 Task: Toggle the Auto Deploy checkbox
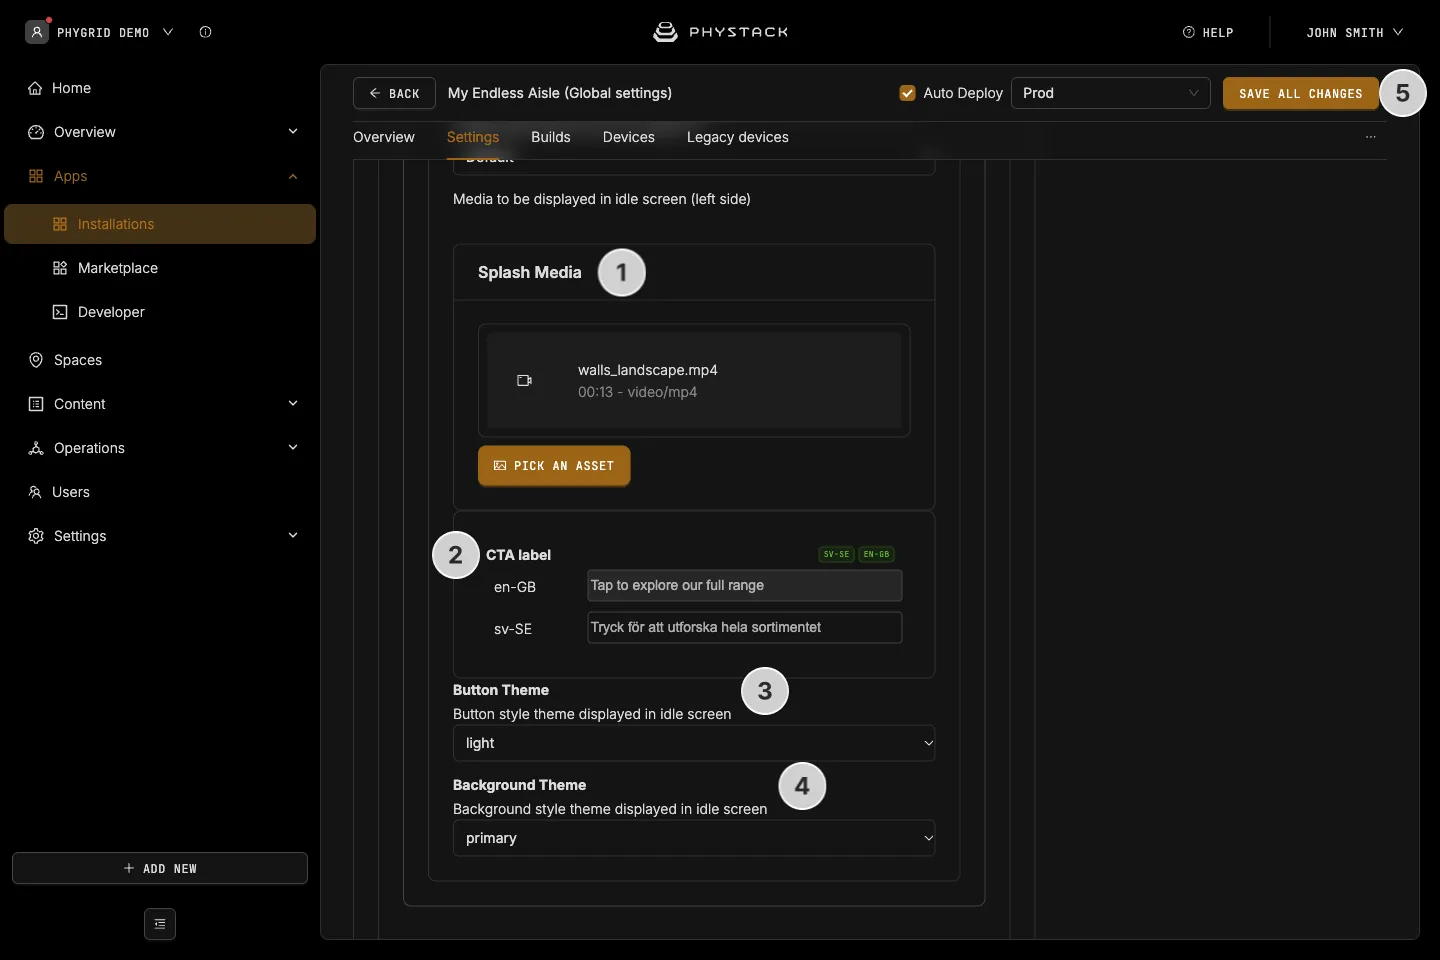(x=908, y=93)
